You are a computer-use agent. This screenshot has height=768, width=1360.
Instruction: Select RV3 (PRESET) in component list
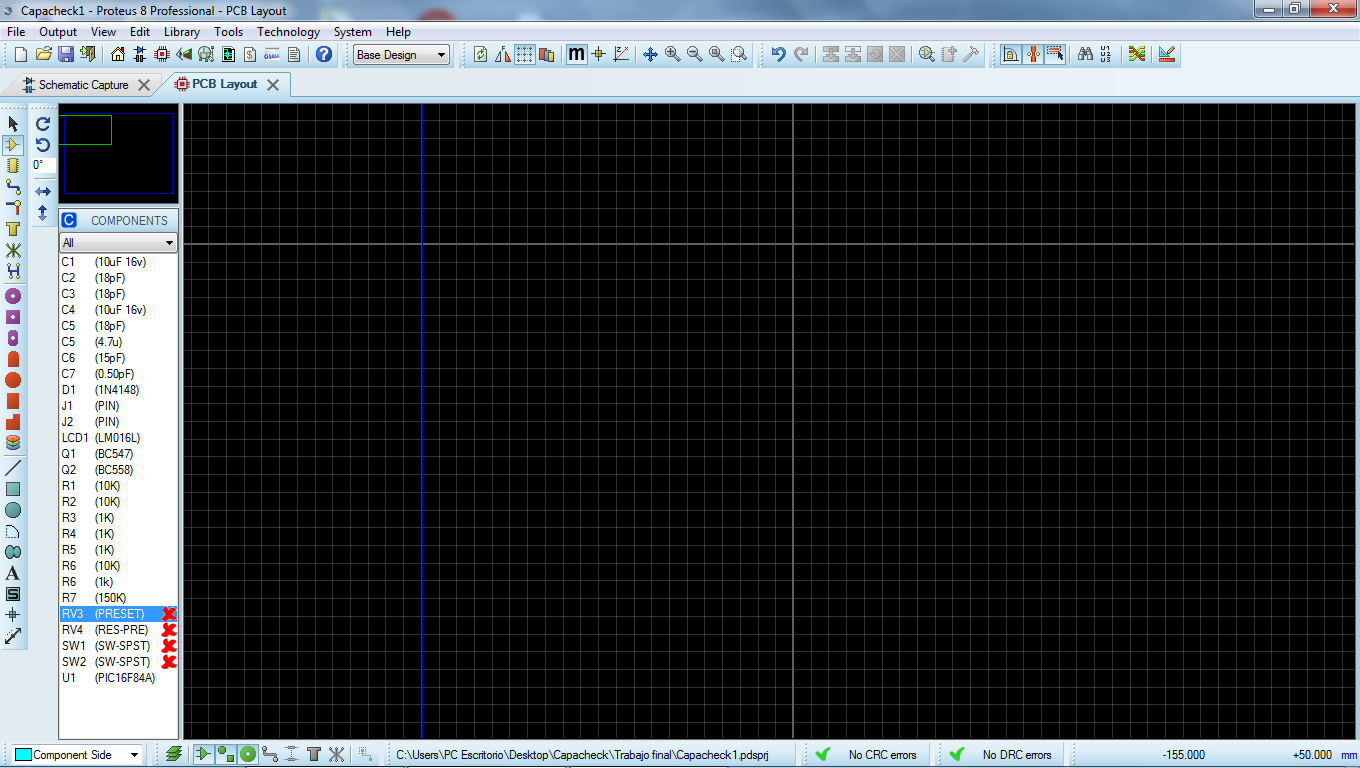(118, 614)
